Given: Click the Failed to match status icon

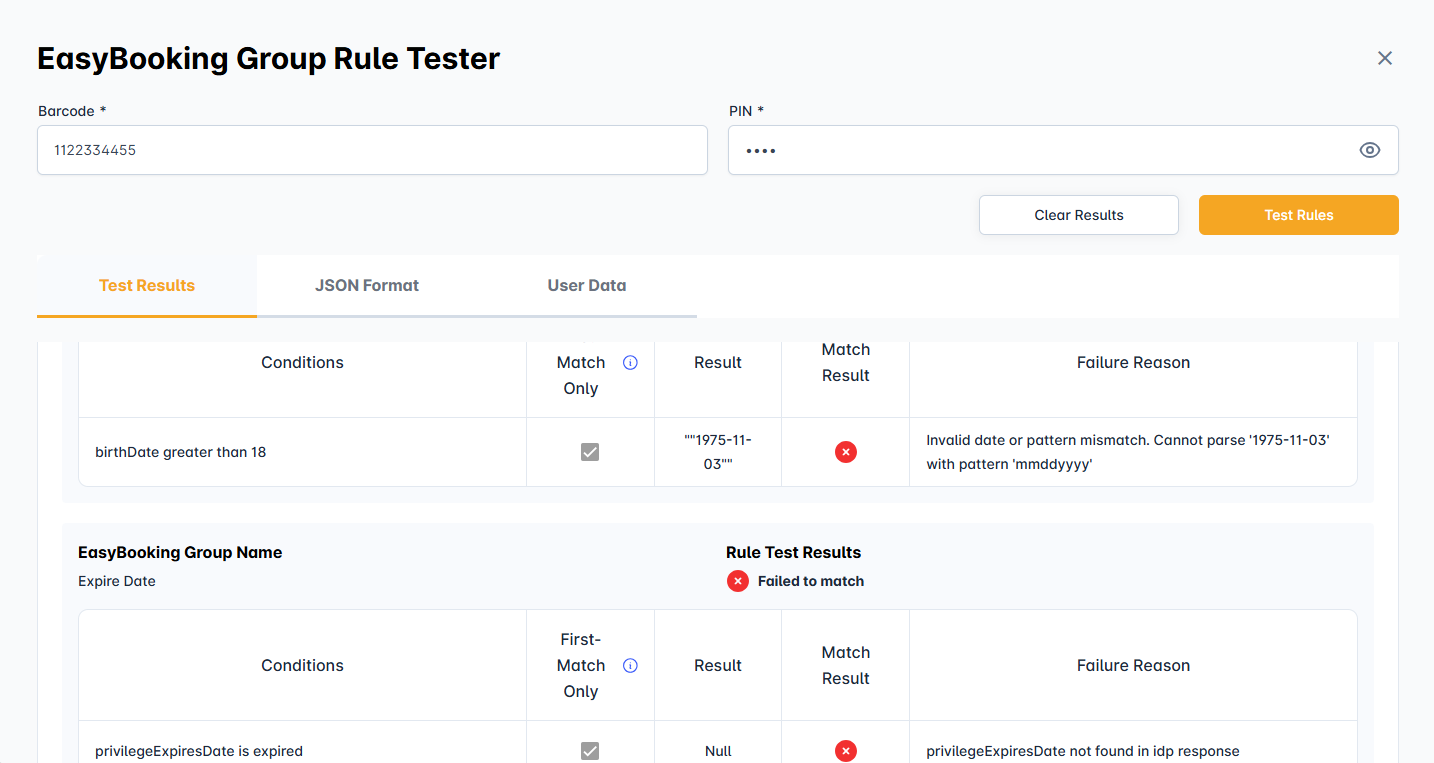Looking at the screenshot, I should click(738, 581).
